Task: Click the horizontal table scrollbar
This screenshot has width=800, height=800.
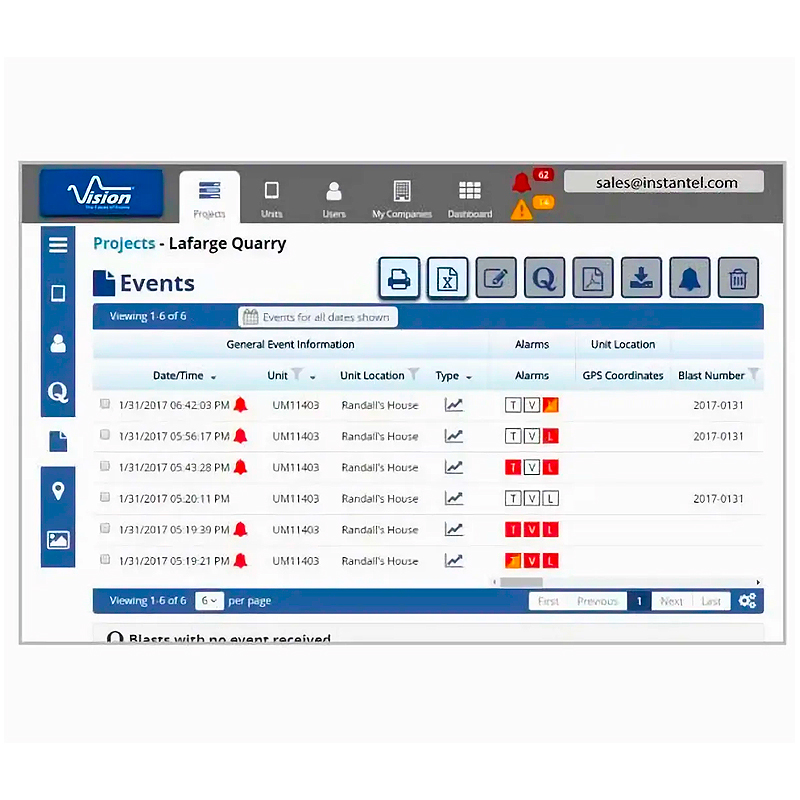Action: pos(521,582)
